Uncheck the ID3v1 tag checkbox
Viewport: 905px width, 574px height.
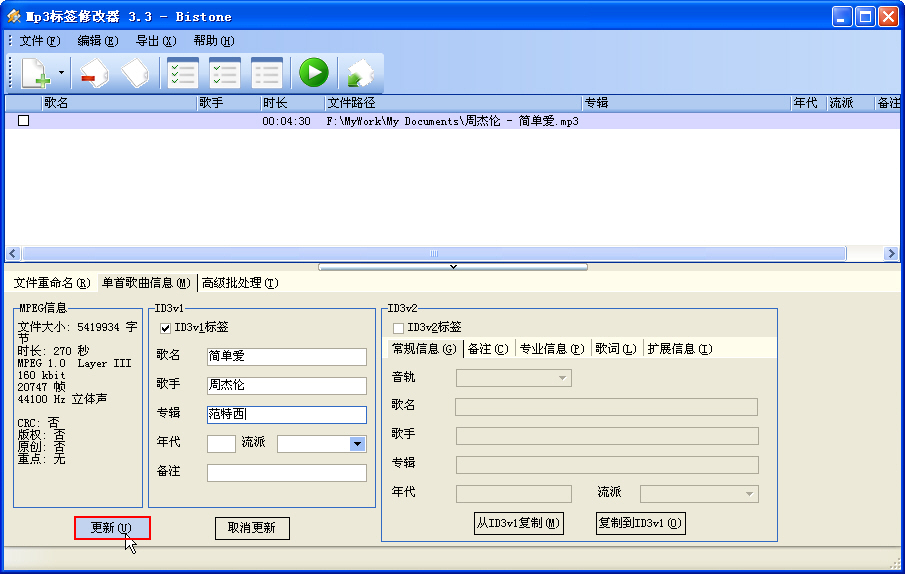click(166, 327)
